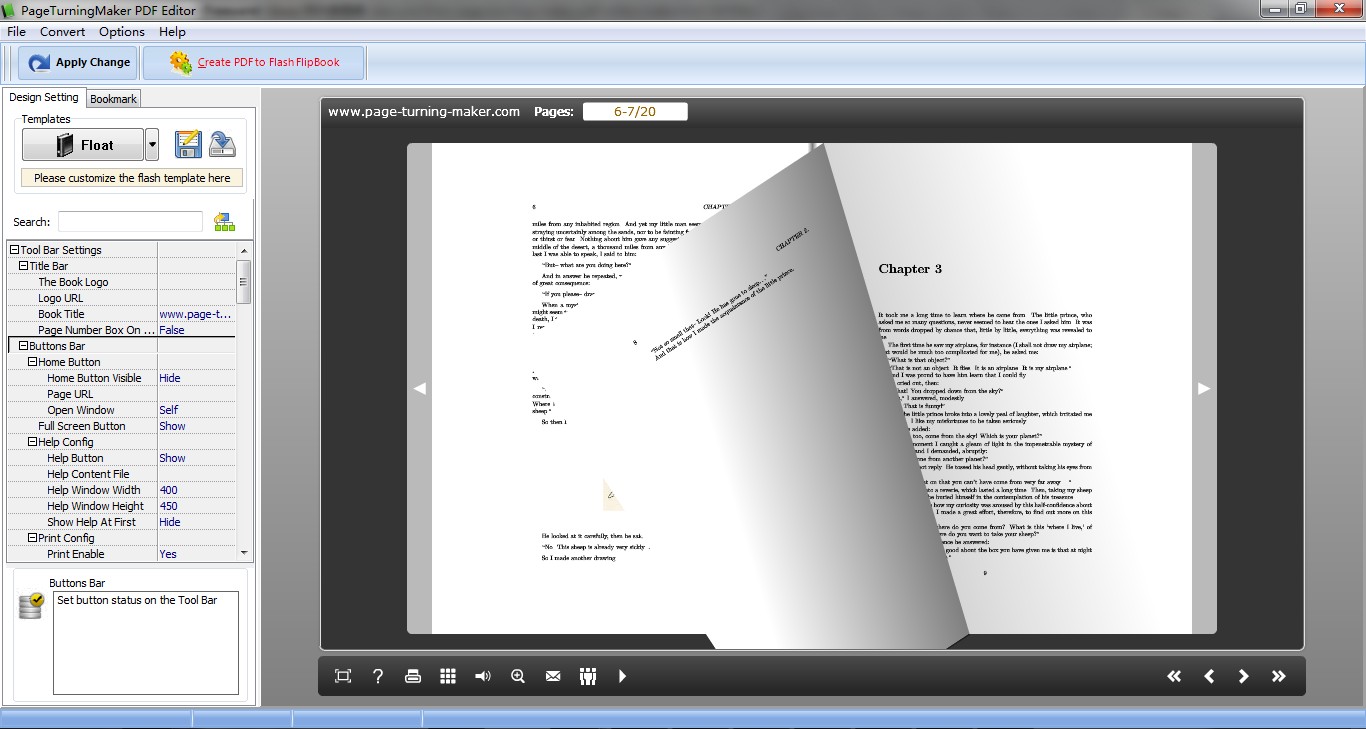This screenshot has width=1366, height=729.
Task: Toggle full screen in flipbook toolbar
Action: [x=343, y=676]
